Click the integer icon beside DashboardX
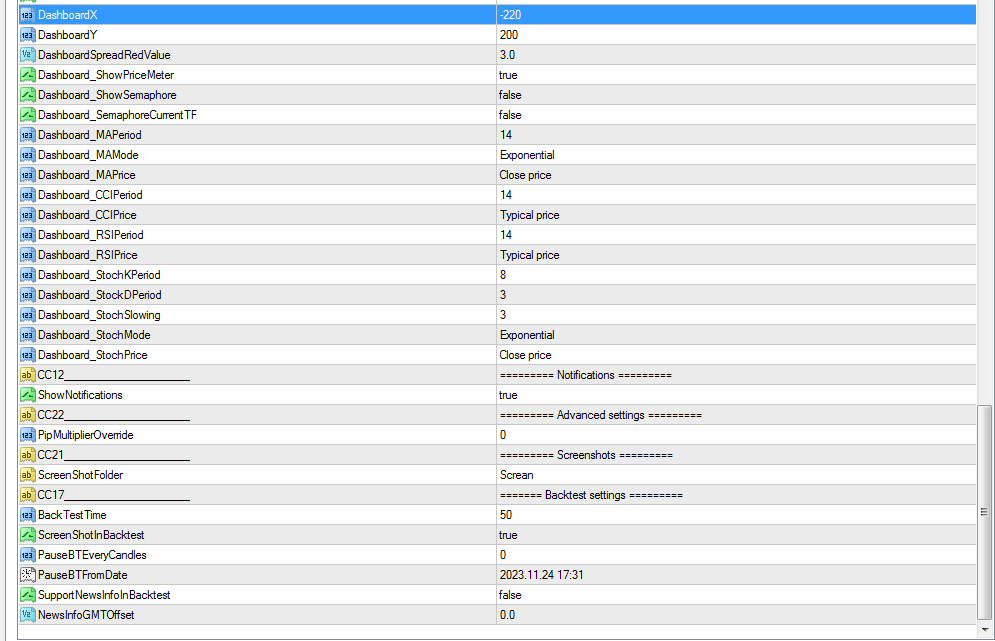Image resolution: width=995 pixels, height=641 pixels. click(x=27, y=15)
